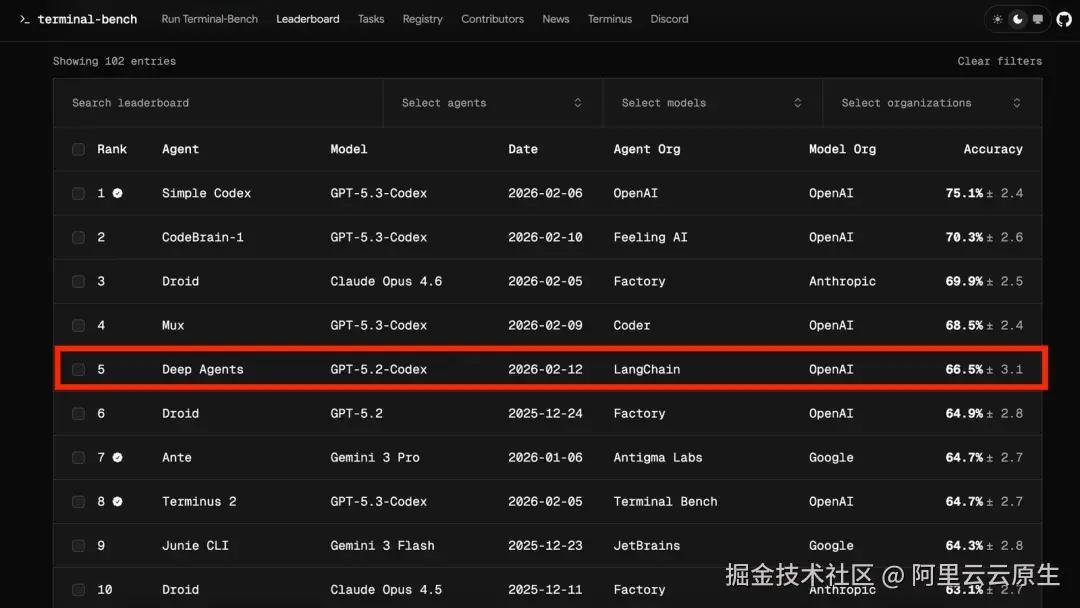Open the Discord link

point(669,19)
